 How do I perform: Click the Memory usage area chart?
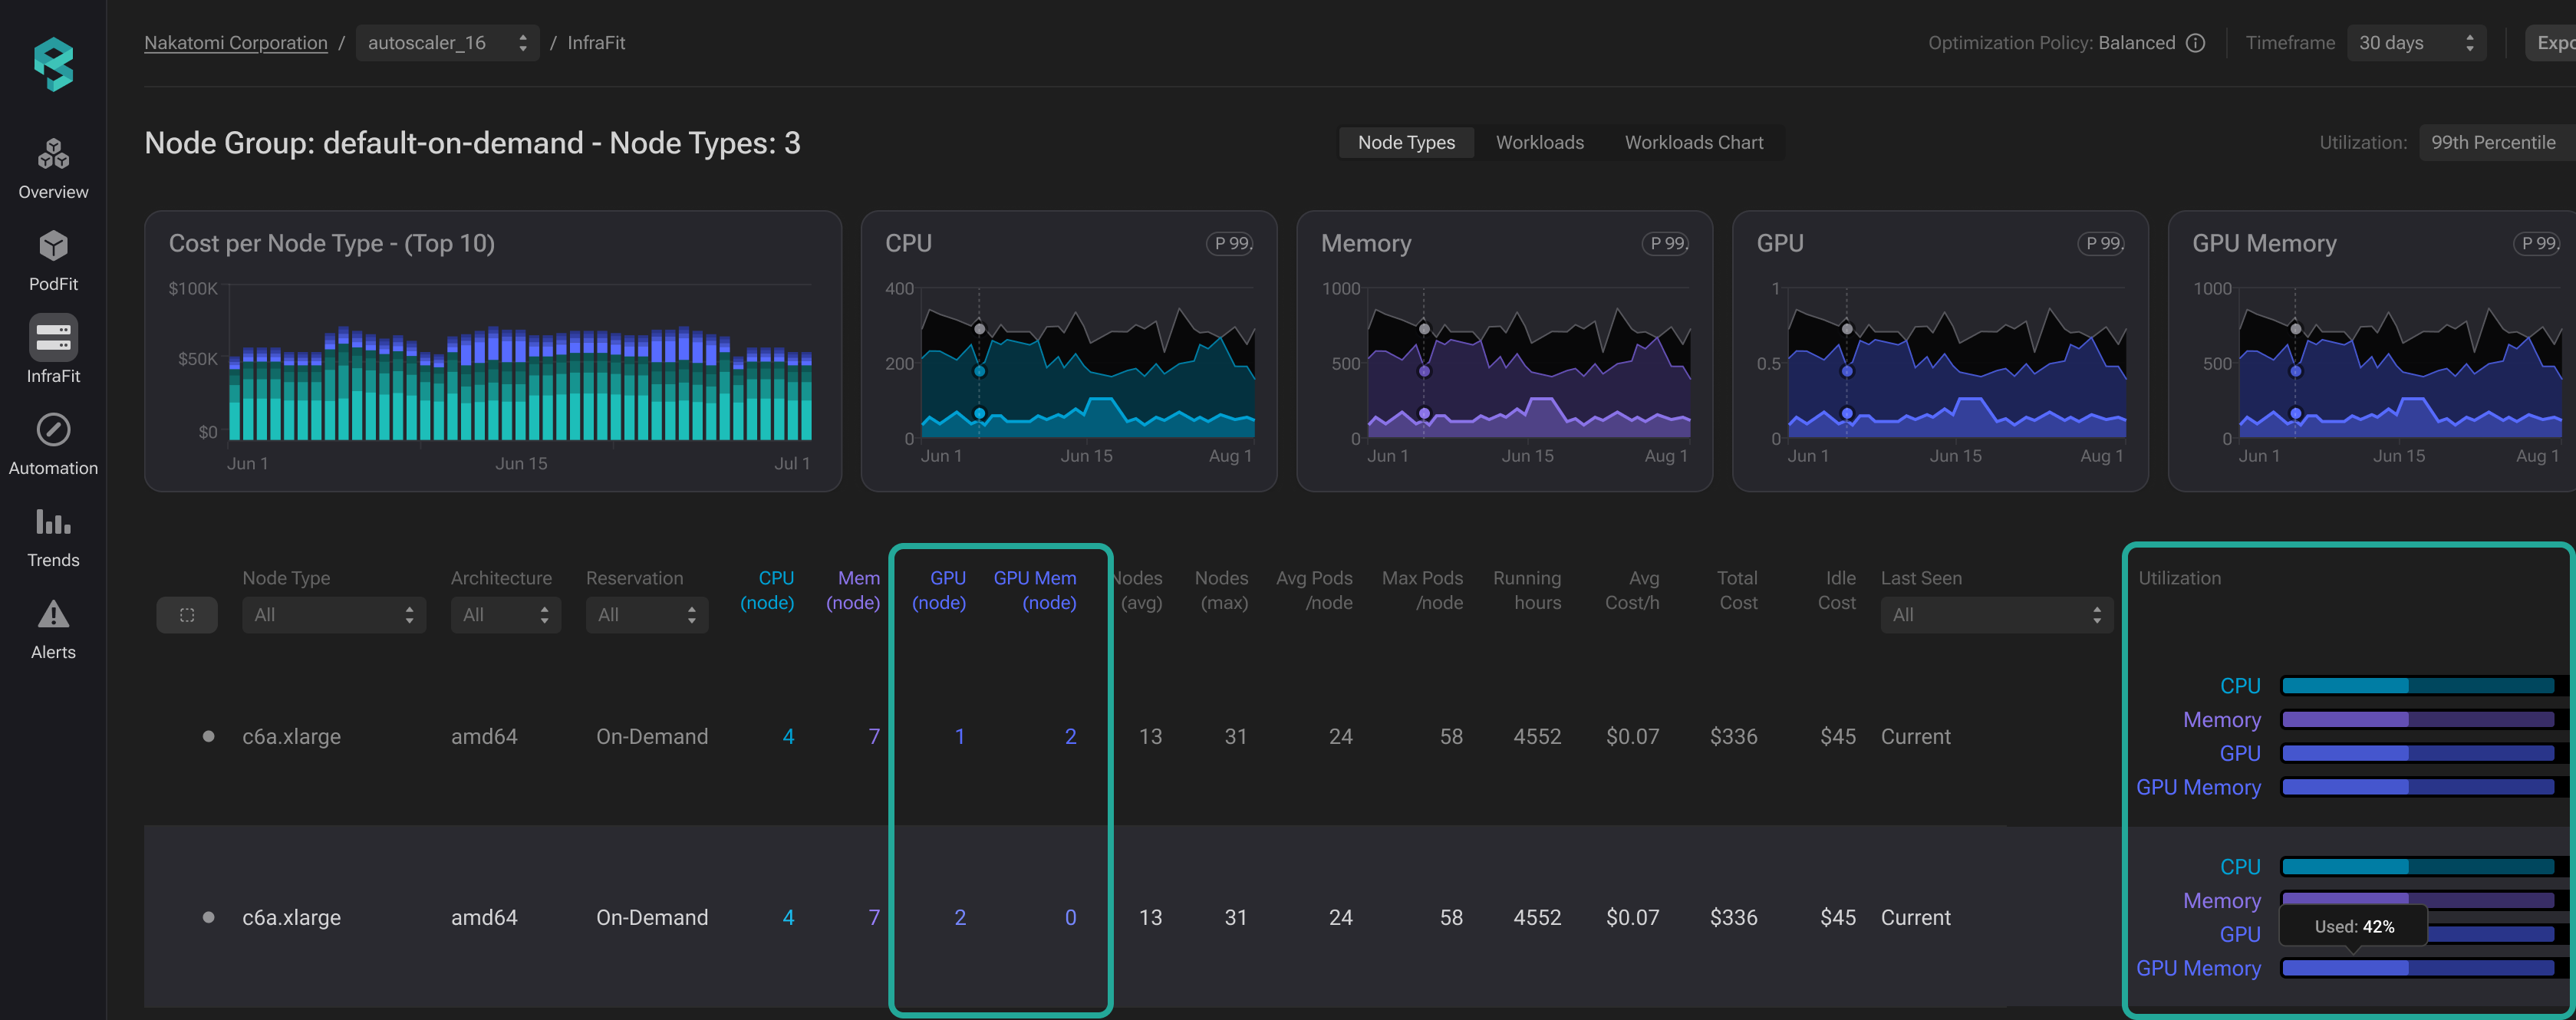(1529, 363)
